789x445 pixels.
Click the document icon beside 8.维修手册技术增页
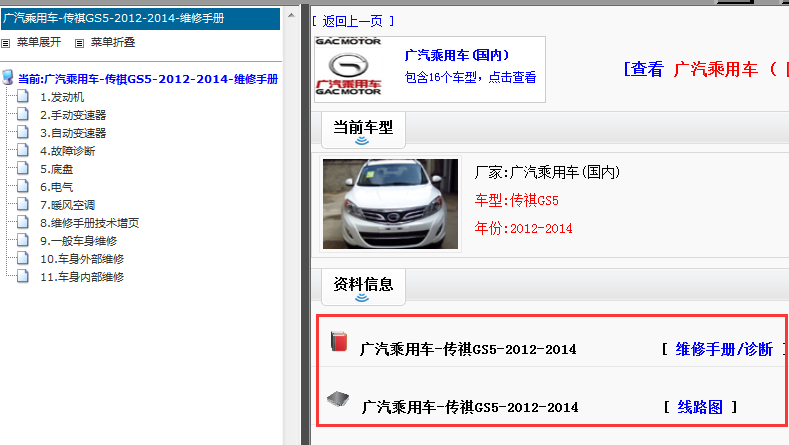23,222
